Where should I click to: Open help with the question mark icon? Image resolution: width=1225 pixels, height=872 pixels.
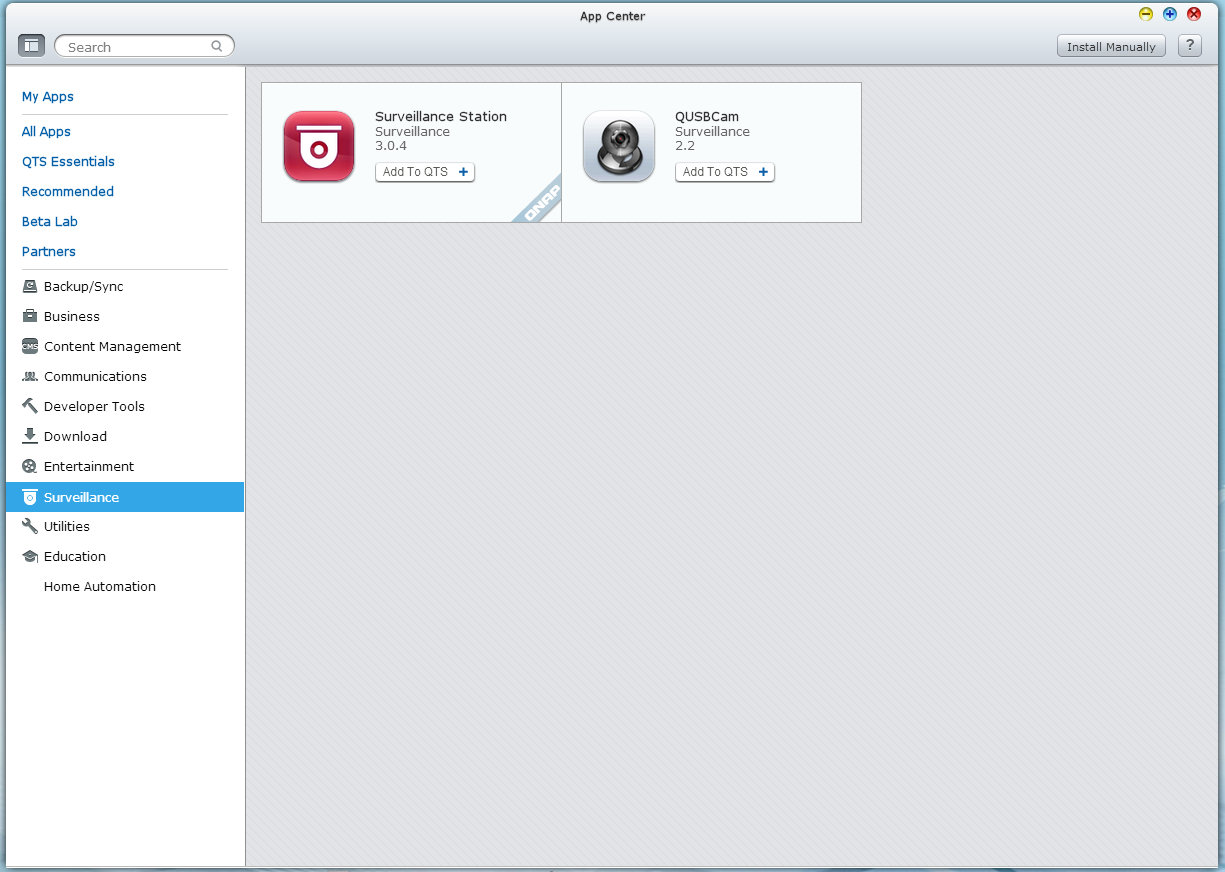click(x=1189, y=46)
